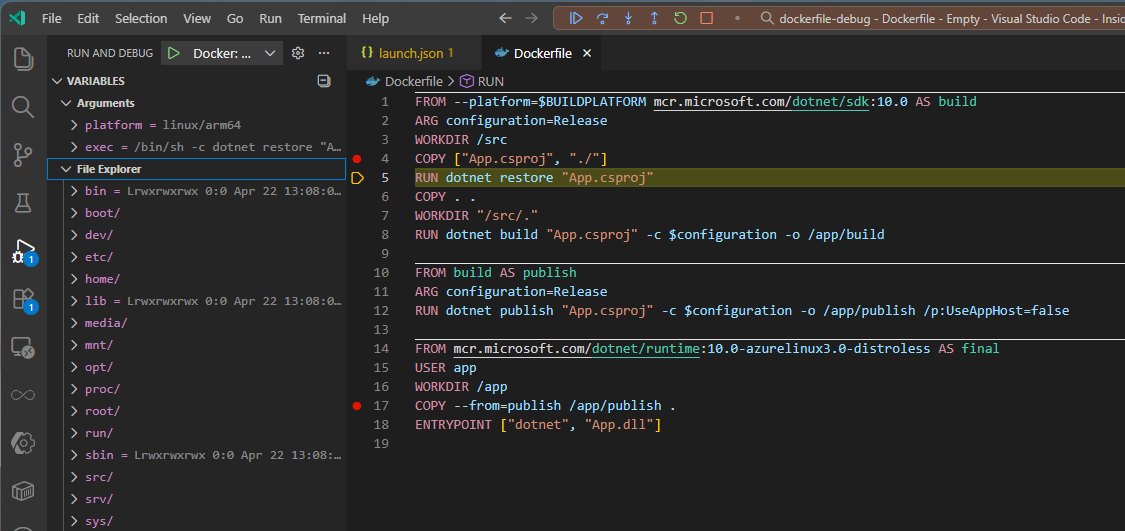The width and height of the screenshot is (1125, 531).
Task: Open launch.json with the gear icon
Action: 297,53
